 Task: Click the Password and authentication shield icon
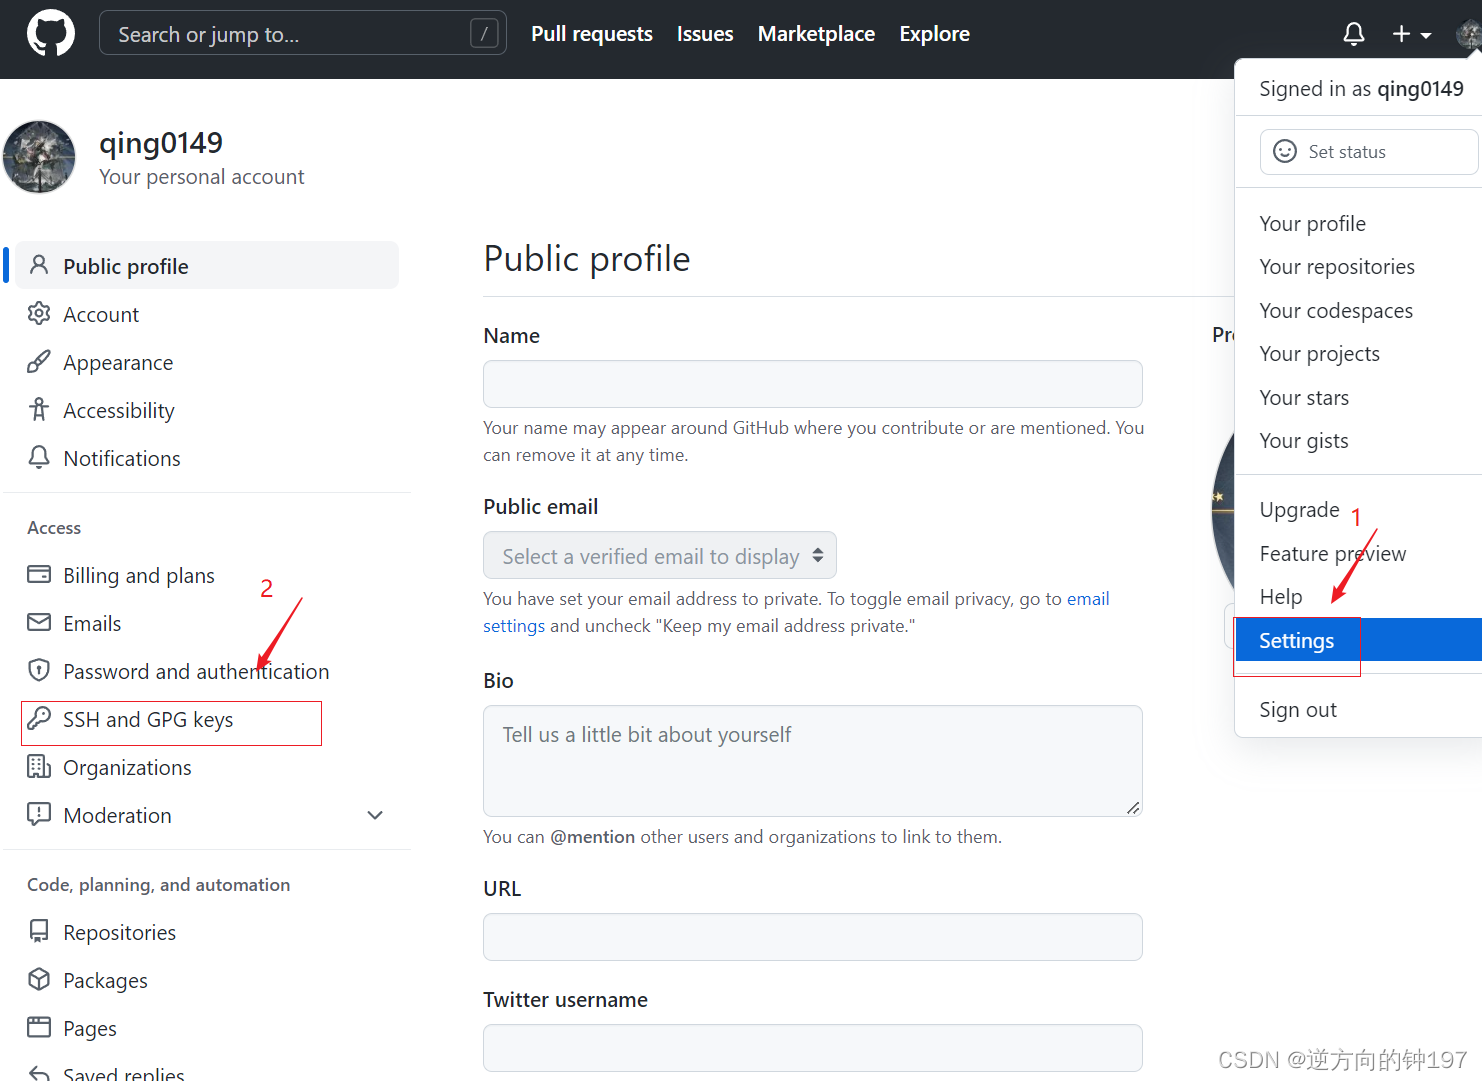tap(39, 671)
